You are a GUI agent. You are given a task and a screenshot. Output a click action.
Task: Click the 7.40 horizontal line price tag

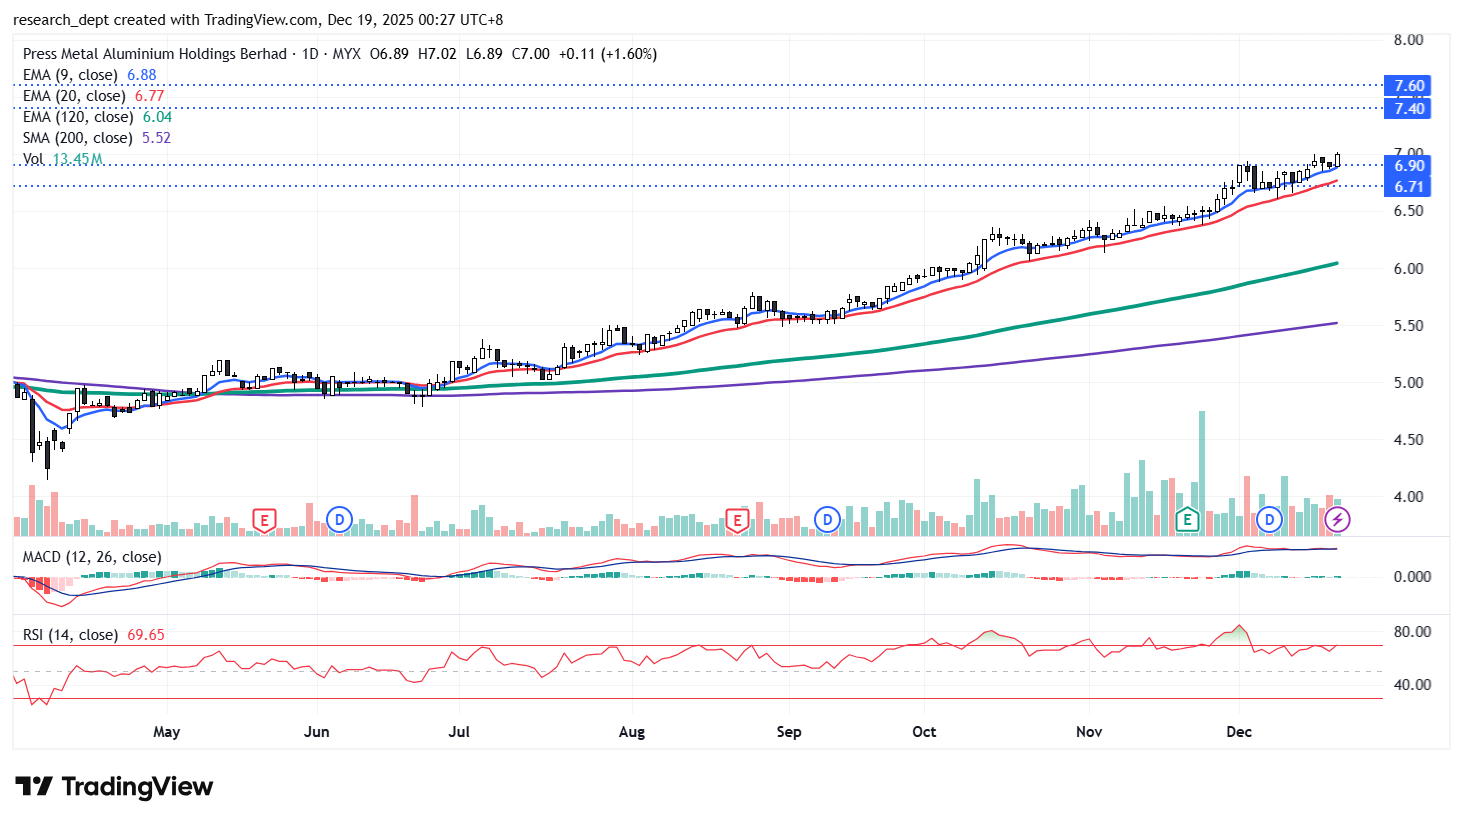tap(1408, 109)
